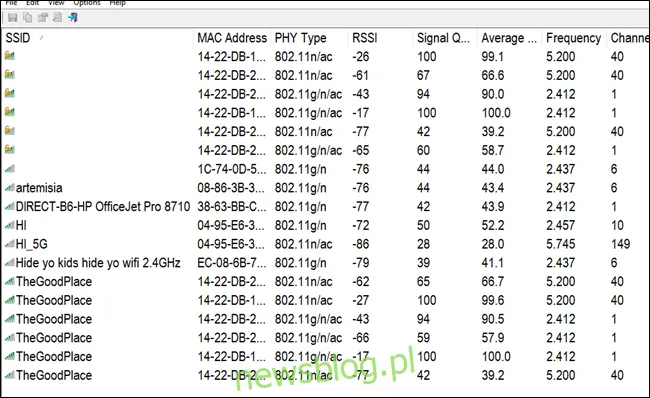Image resolution: width=650 pixels, height=398 pixels.
Task: Click MAC address 08-86-3B-3...
Action: pos(230,188)
